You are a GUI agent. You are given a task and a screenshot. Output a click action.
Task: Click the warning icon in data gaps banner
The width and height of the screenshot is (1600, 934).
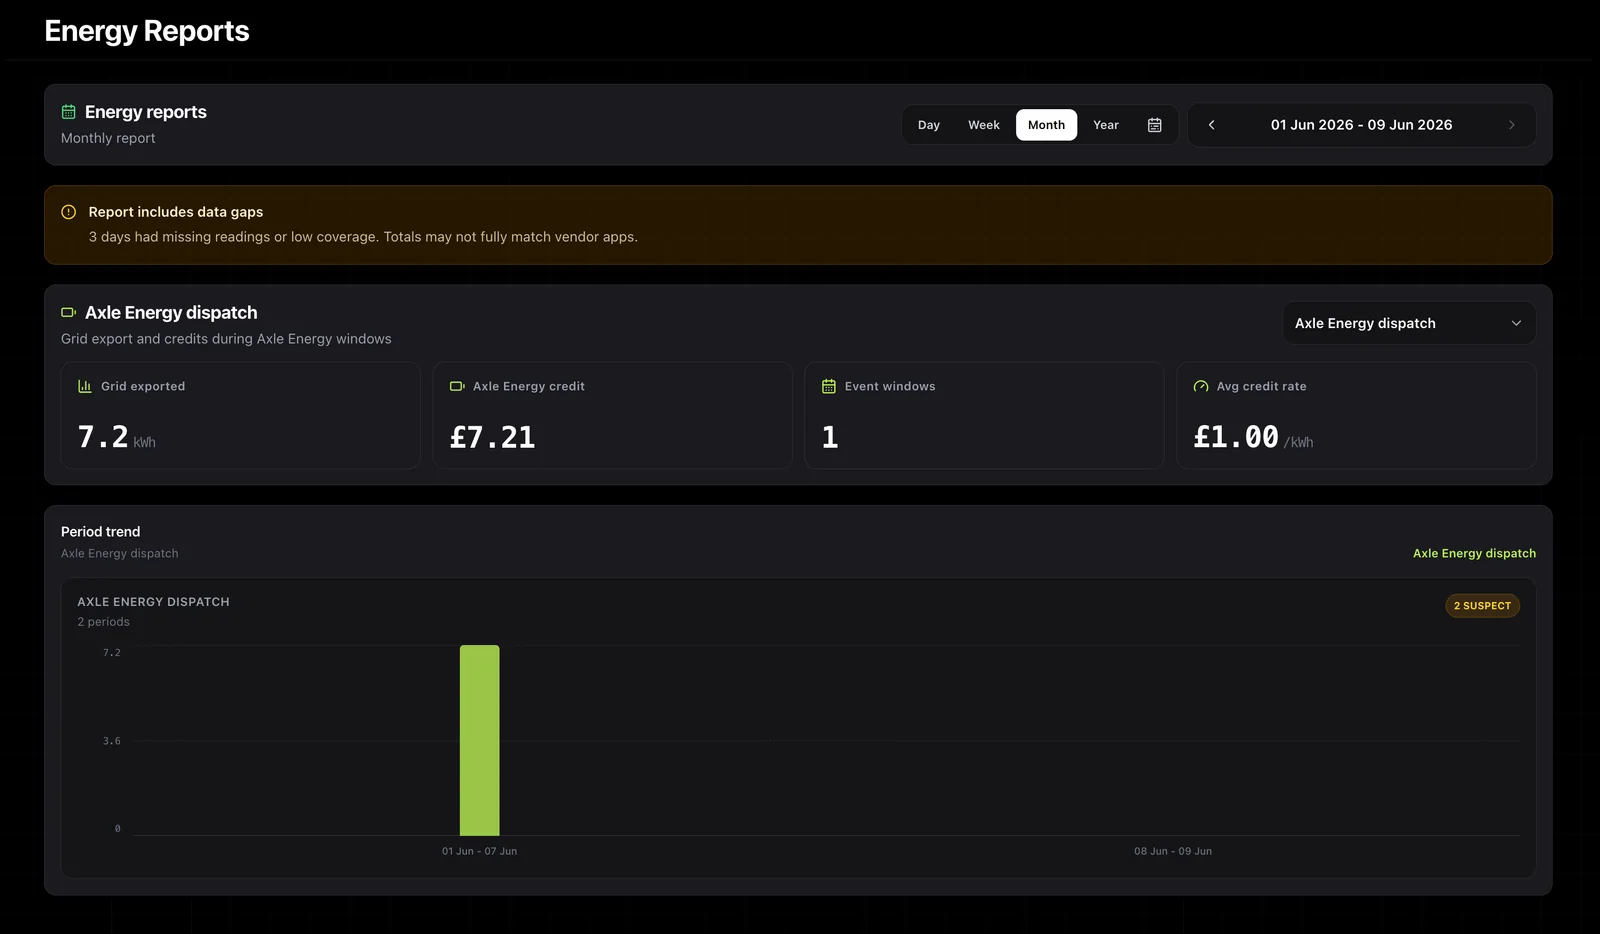(x=69, y=212)
